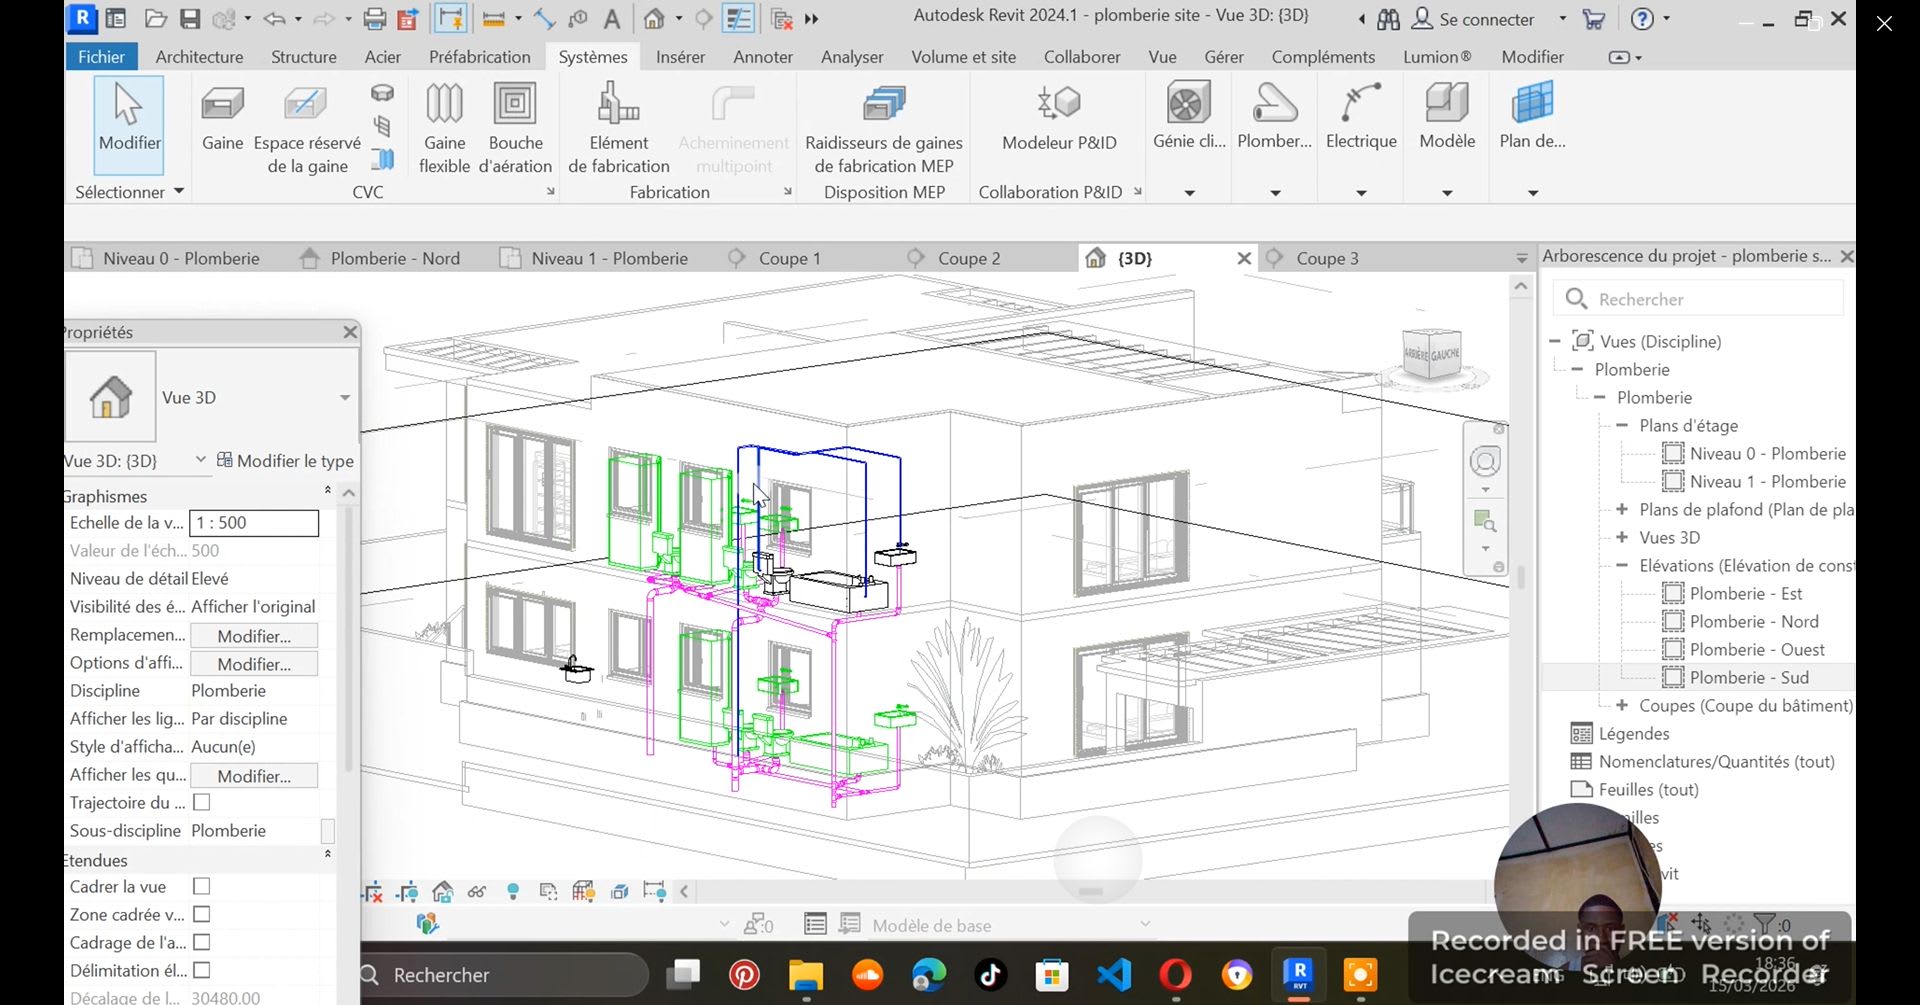
Task: Click the help question mark icon
Action: pos(1642,19)
